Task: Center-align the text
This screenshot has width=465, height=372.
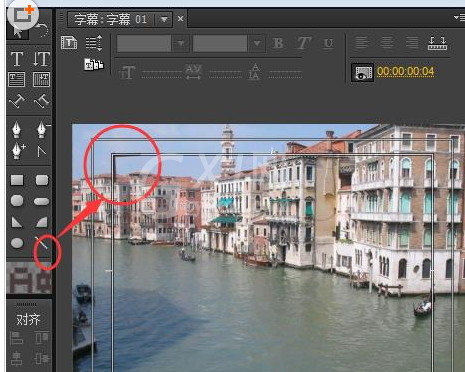Action: click(387, 43)
